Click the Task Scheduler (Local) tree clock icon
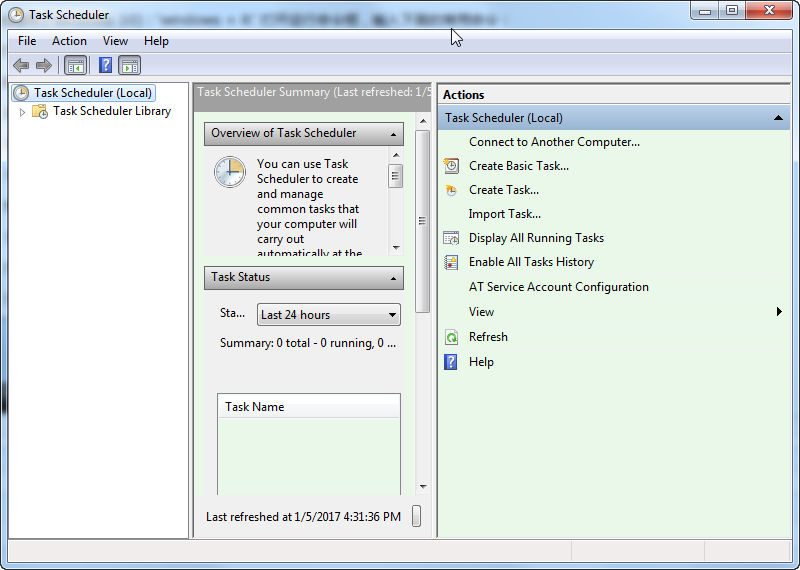The height and width of the screenshot is (570, 800). (x=21, y=93)
